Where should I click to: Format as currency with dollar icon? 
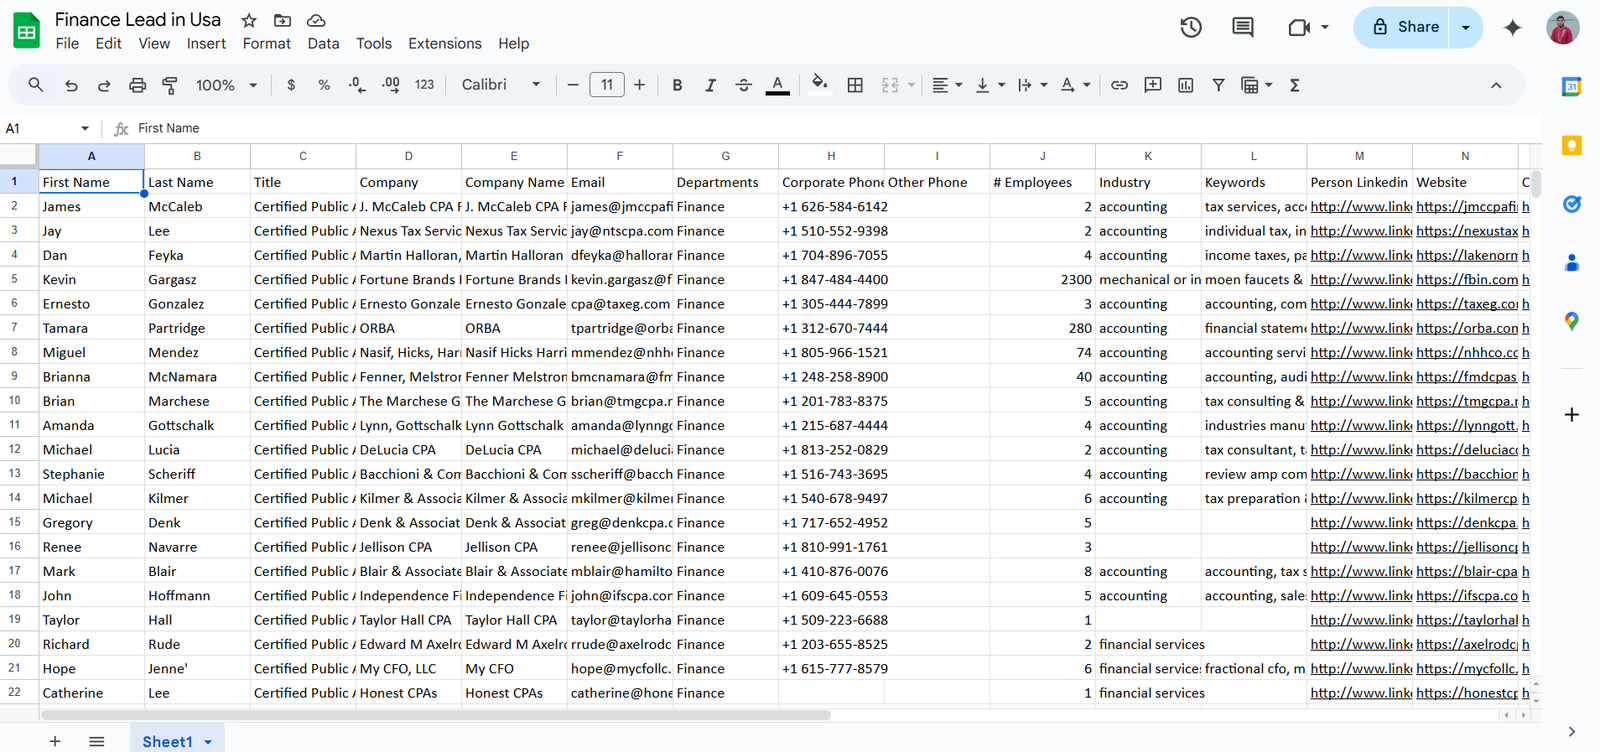291,85
